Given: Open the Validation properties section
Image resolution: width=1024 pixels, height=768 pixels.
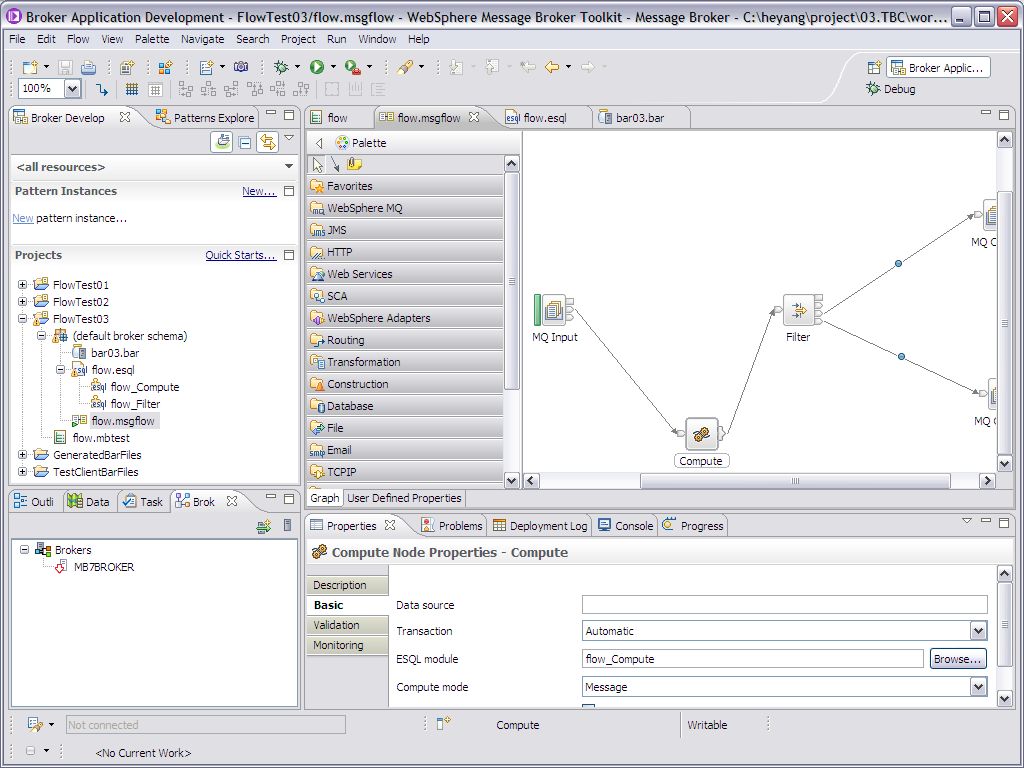Looking at the screenshot, I should point(347,625).
